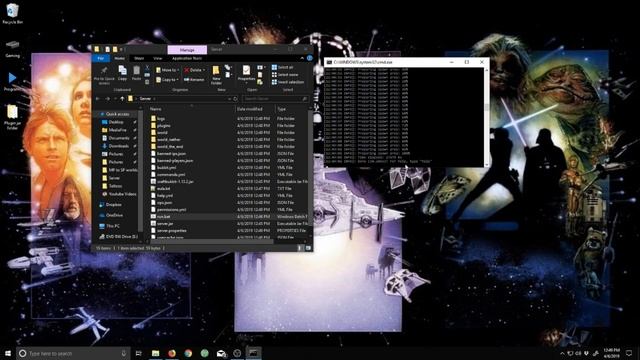Go back with Explorer back arrow
This screenshot has width=640, height=360.
pyautogui.click(x=98, y=99)
